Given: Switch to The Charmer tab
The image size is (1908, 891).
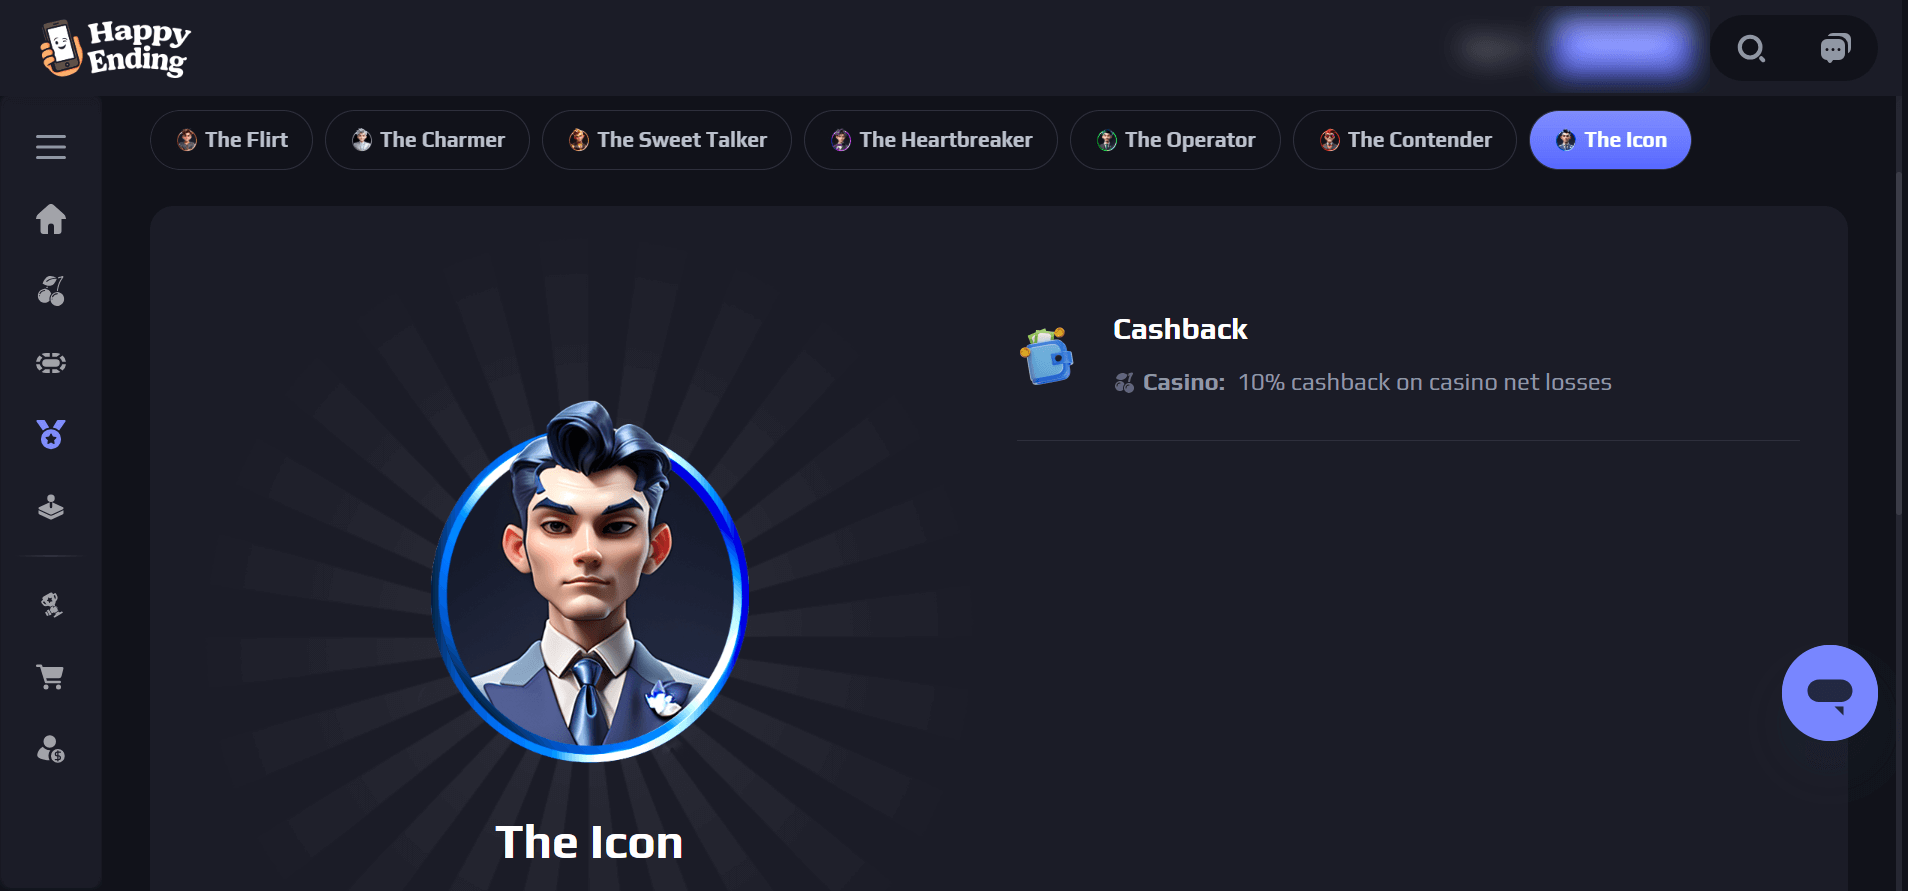Looking at the screenshot, I should (x=427, y=140).
